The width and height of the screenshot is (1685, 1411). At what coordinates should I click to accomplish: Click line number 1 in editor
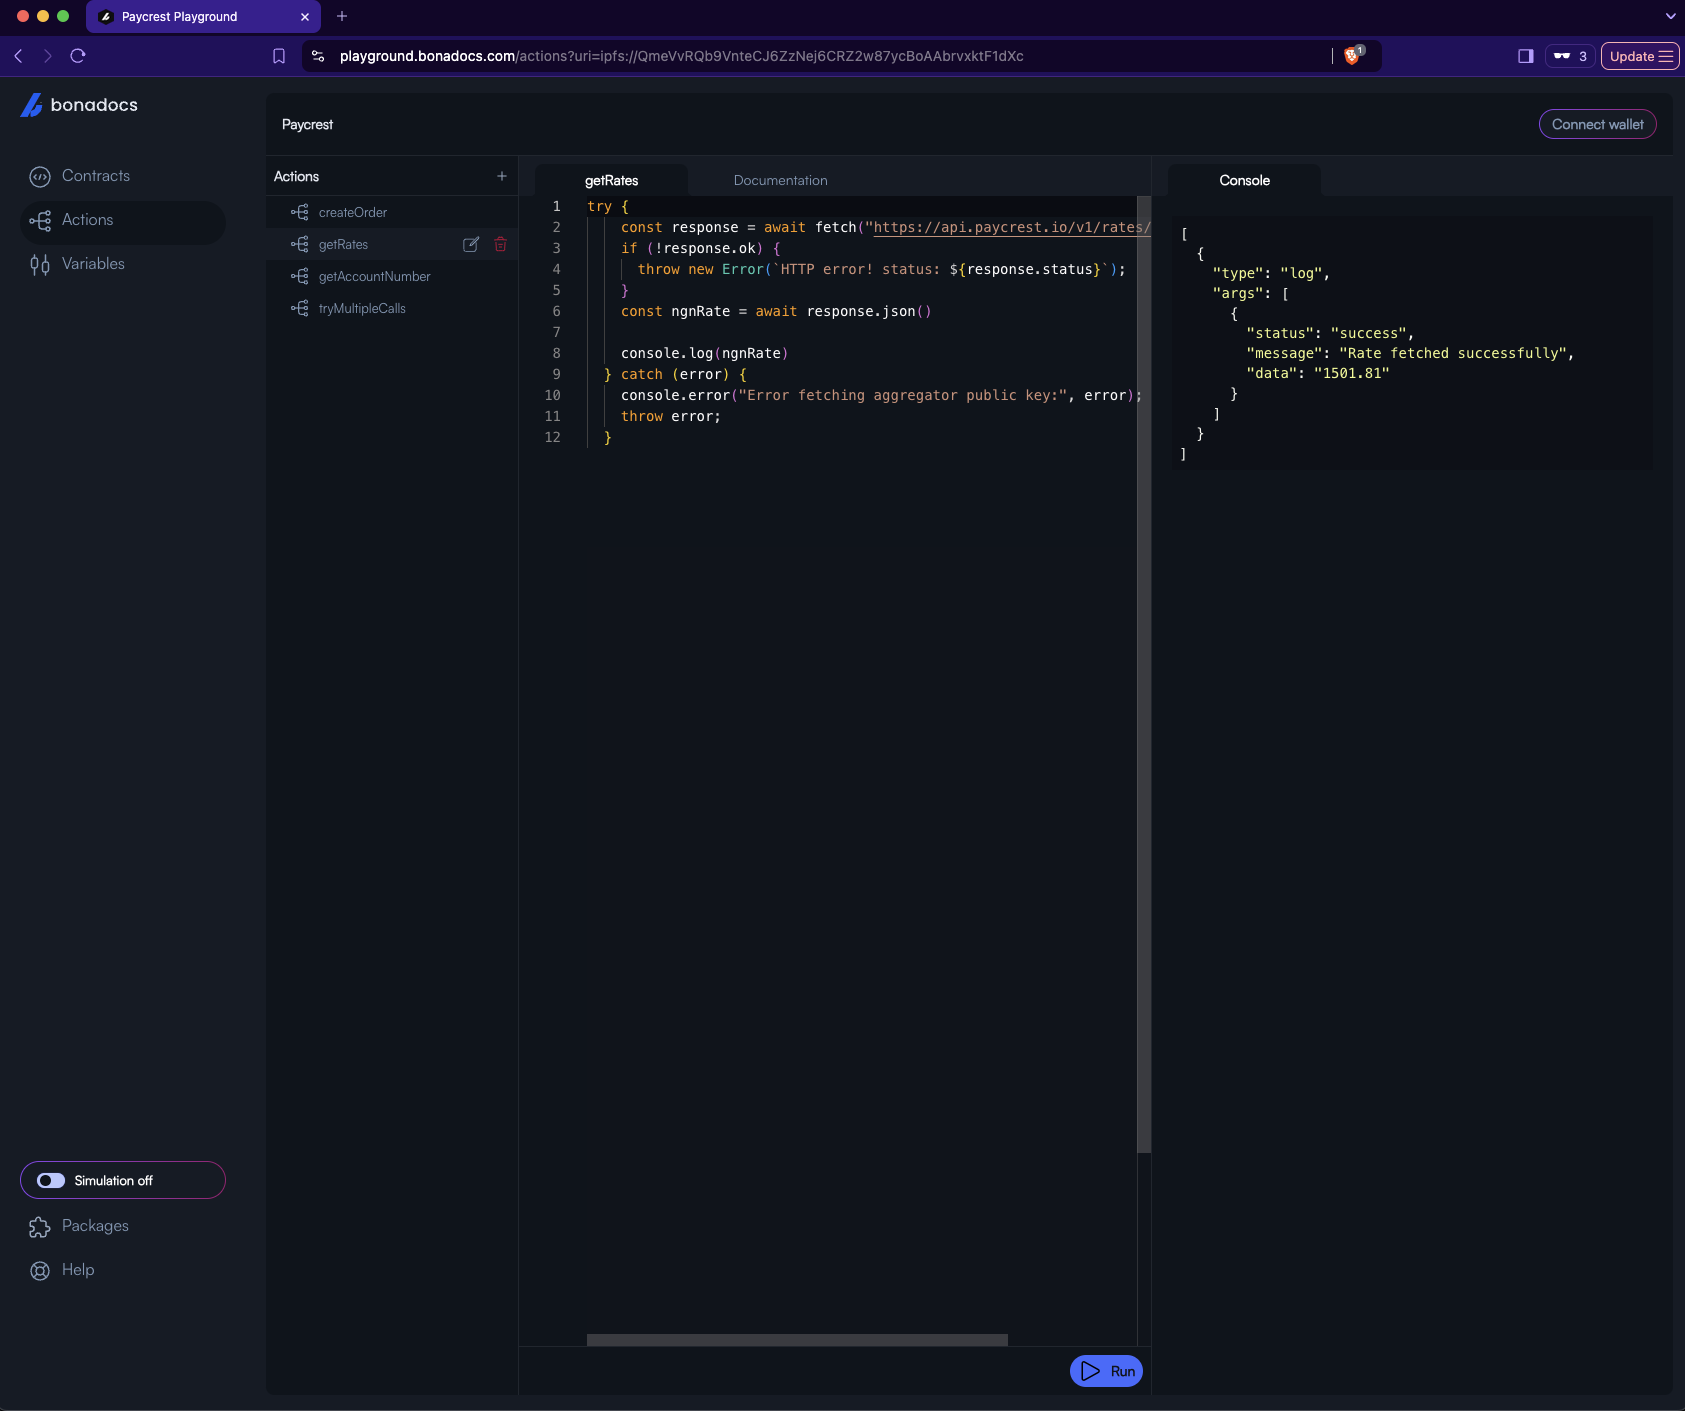557,206
